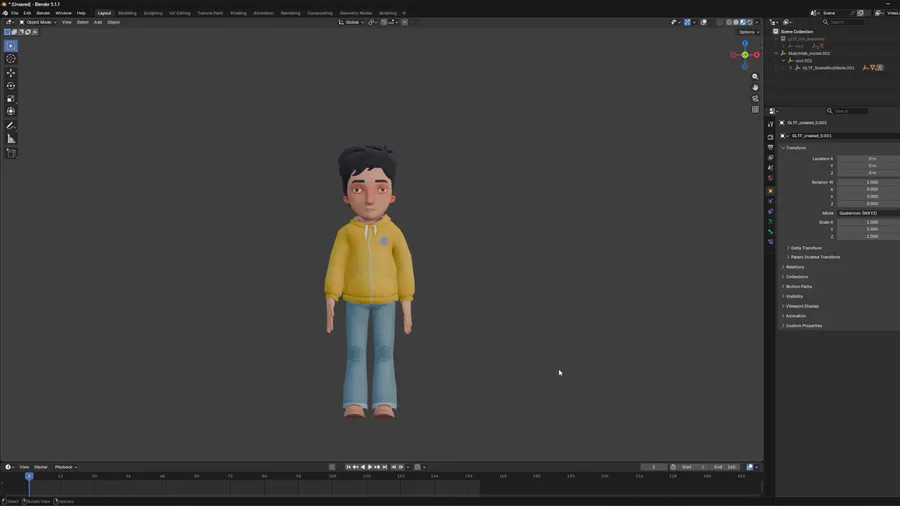Click the viewport pan hand icon
Screen dimensions: 900x506
[755, 87]
